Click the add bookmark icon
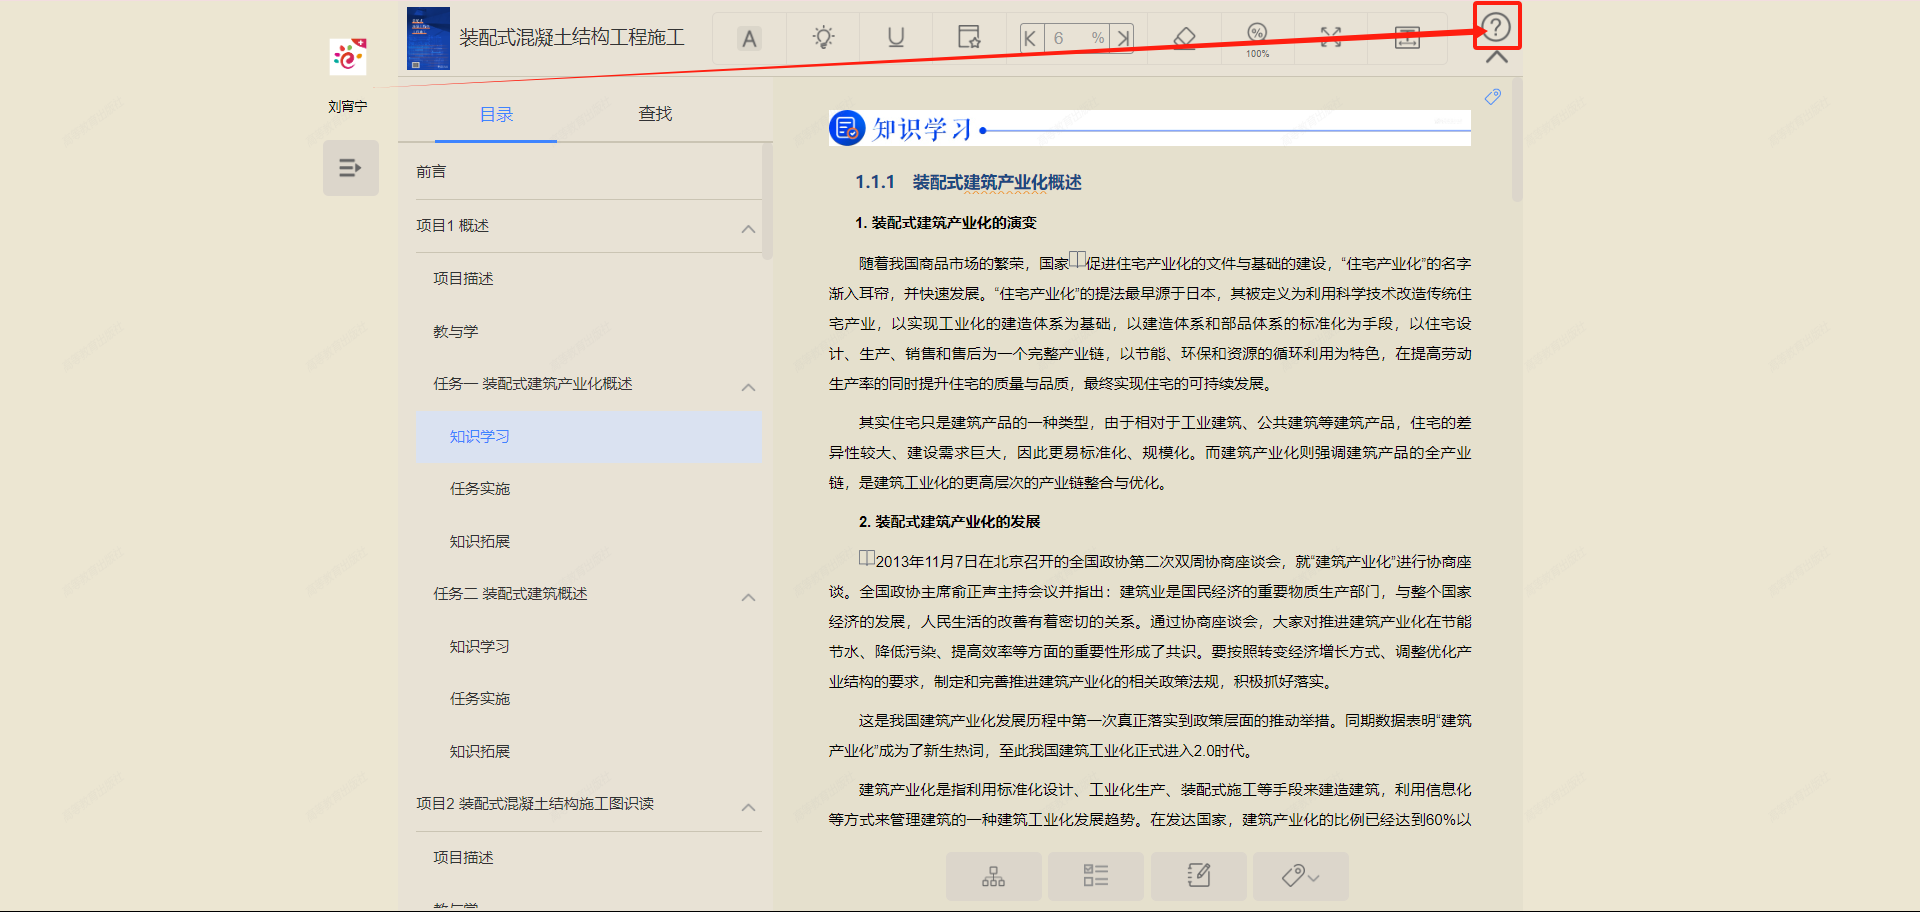1920x912 pixels. click(968, 37)
